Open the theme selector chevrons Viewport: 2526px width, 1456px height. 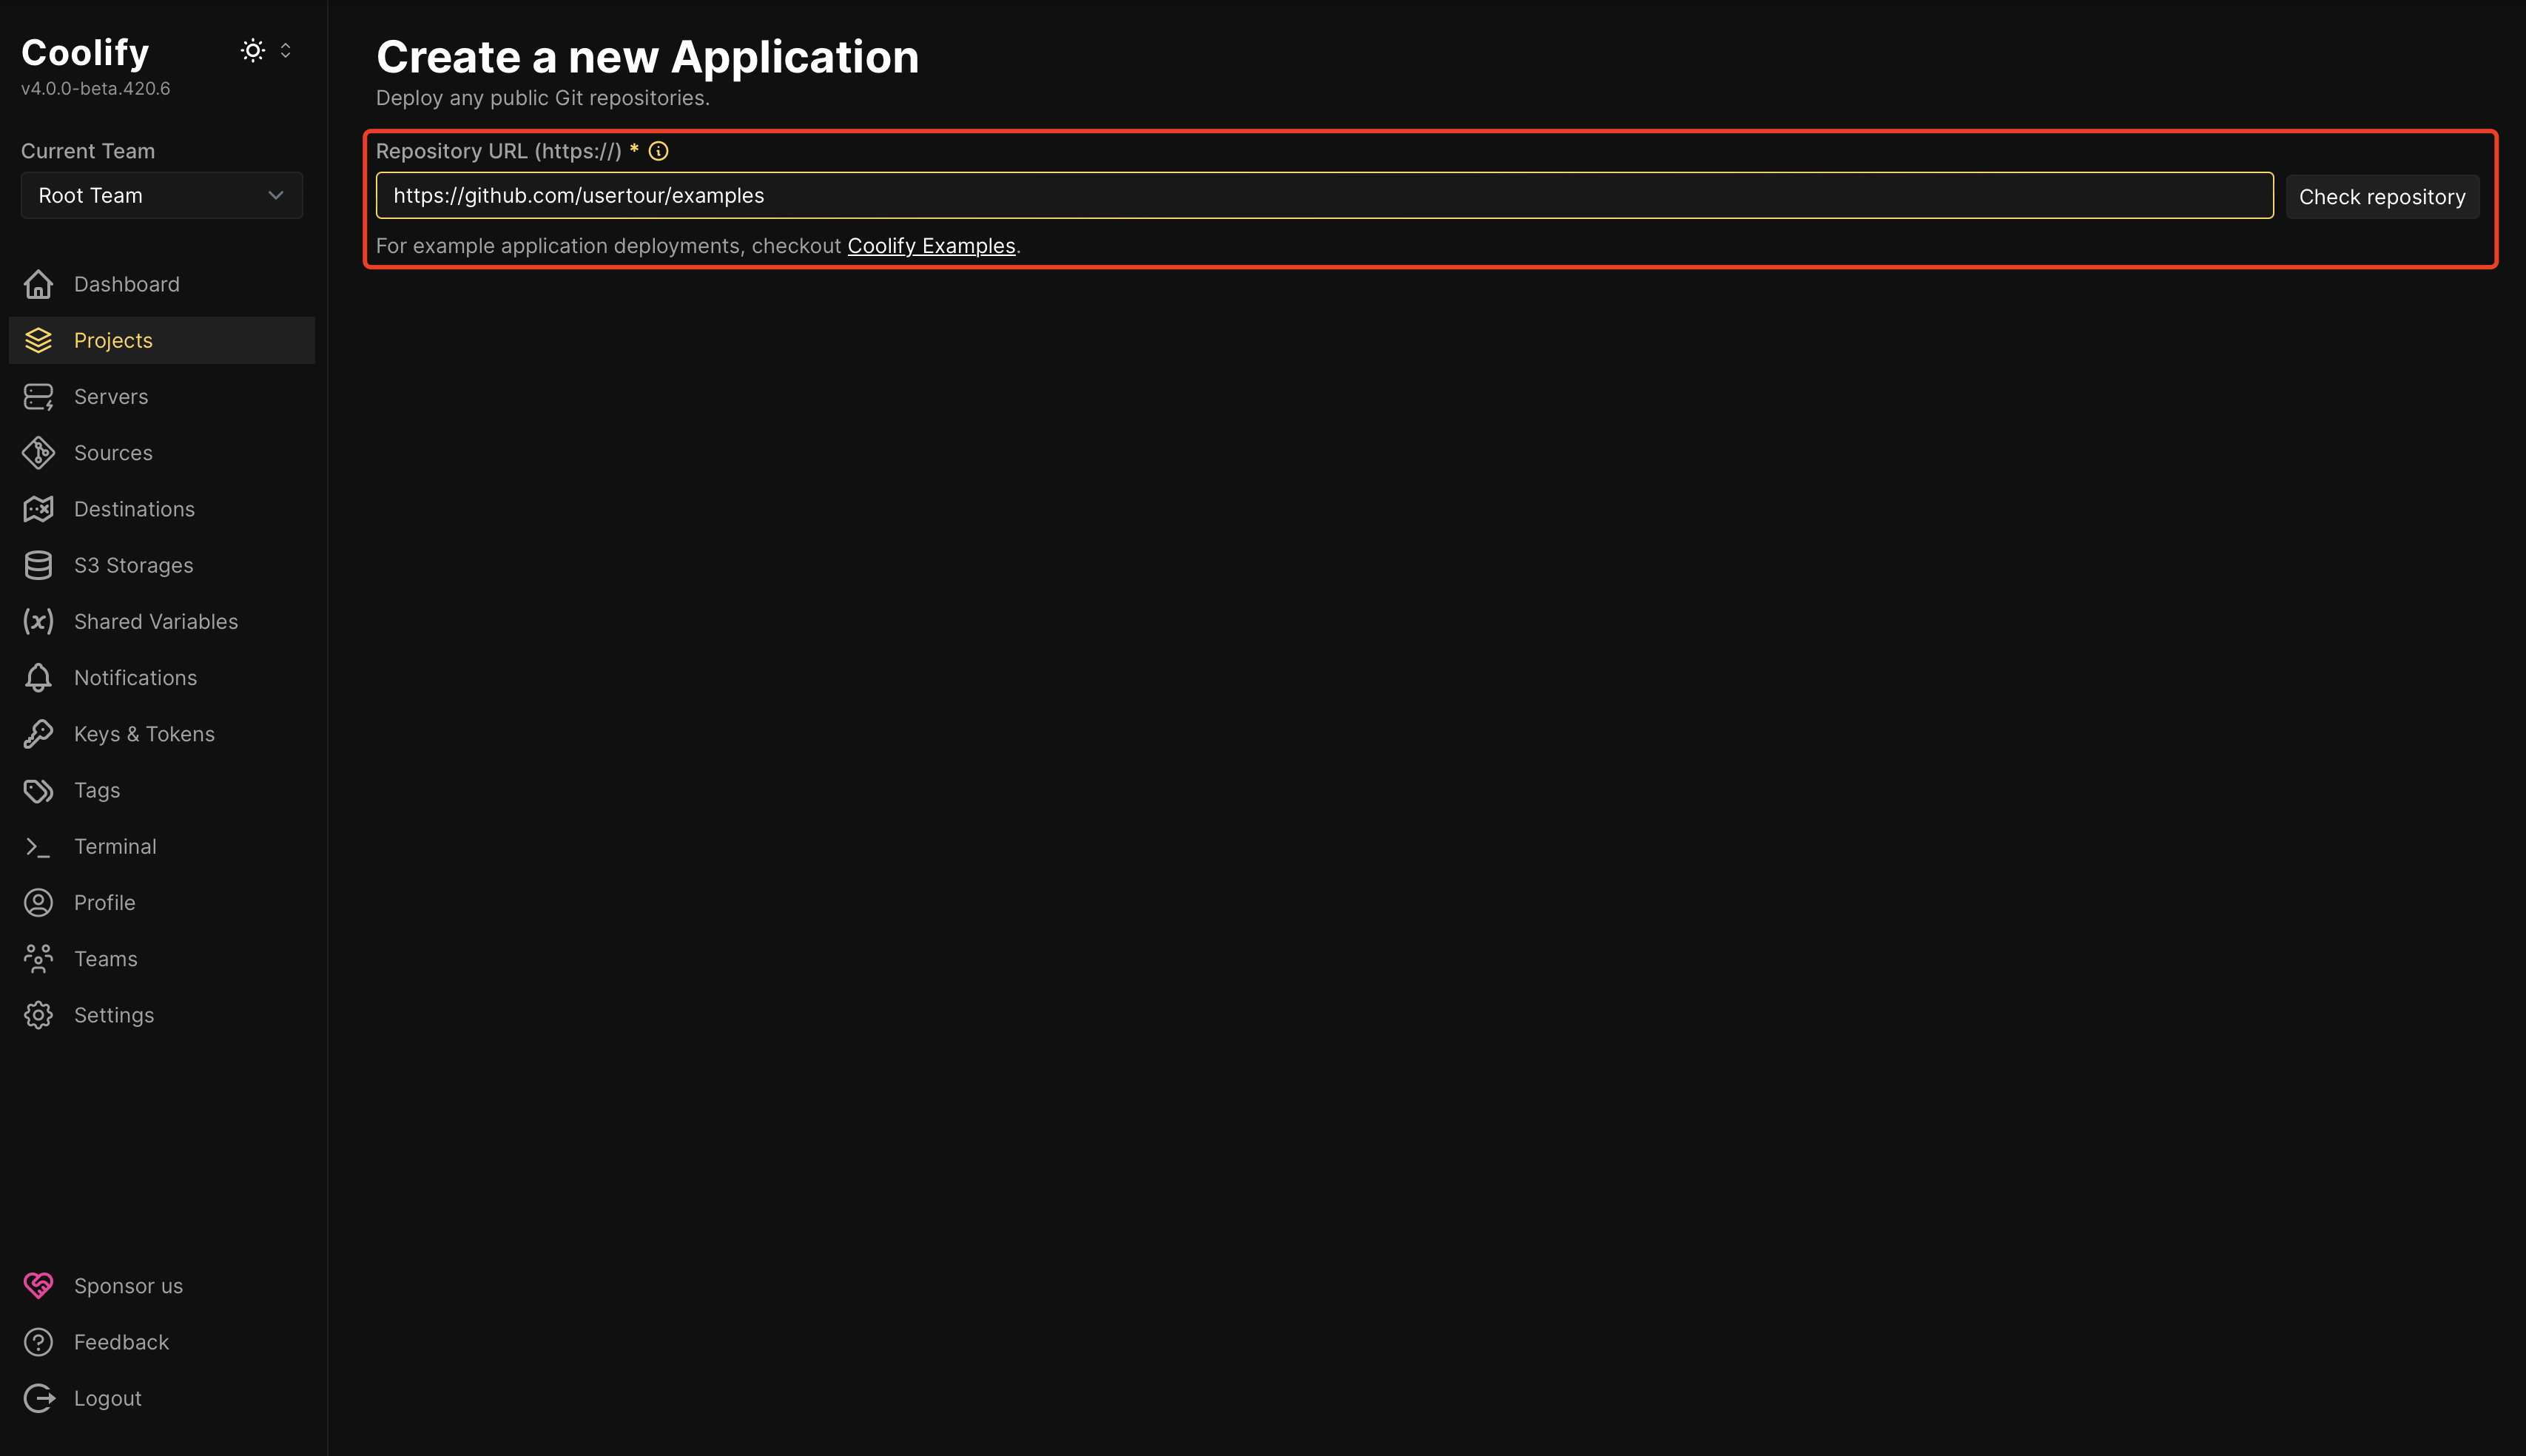tap(285, 51)
